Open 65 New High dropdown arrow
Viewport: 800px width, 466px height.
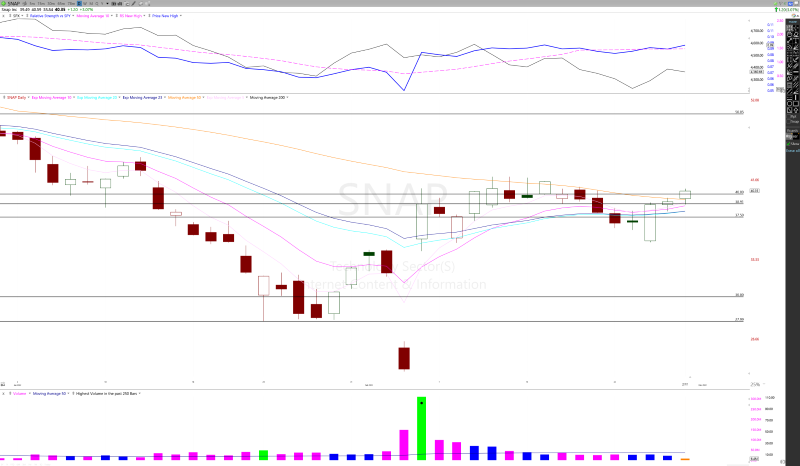pos(144,16)
